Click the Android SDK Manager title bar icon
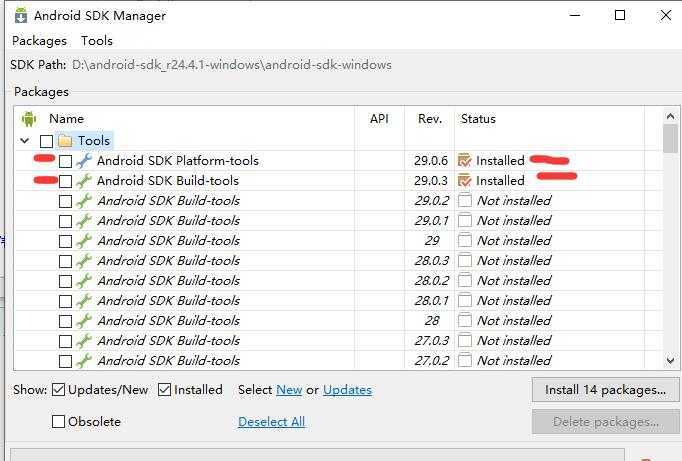 (x=20, y=15)
